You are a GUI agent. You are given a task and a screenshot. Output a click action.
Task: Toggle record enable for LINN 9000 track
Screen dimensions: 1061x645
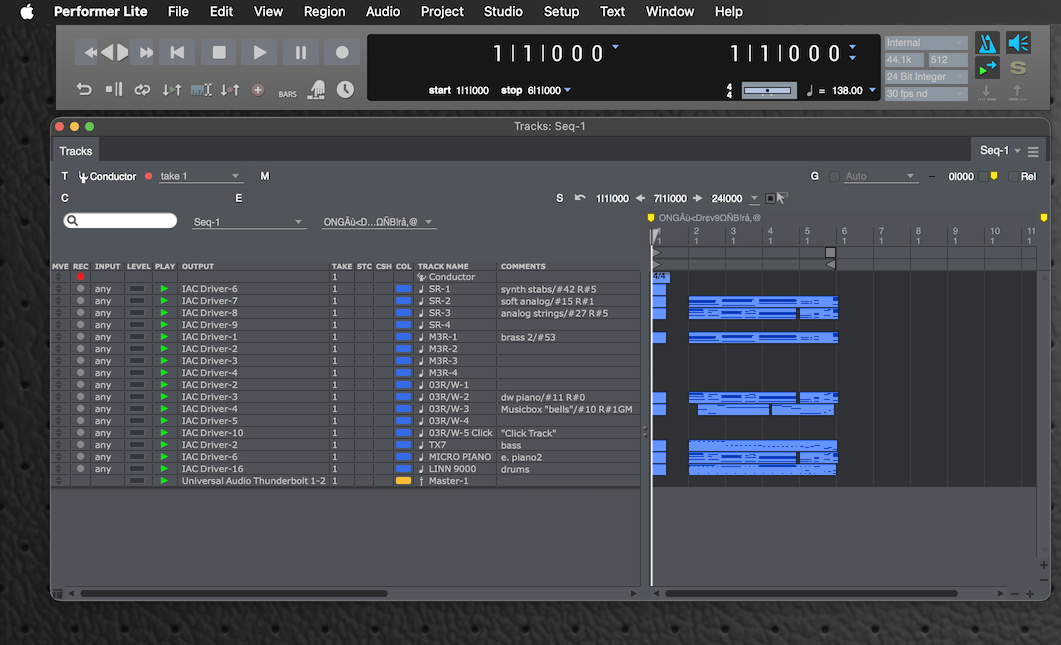[x=81, y=469]
